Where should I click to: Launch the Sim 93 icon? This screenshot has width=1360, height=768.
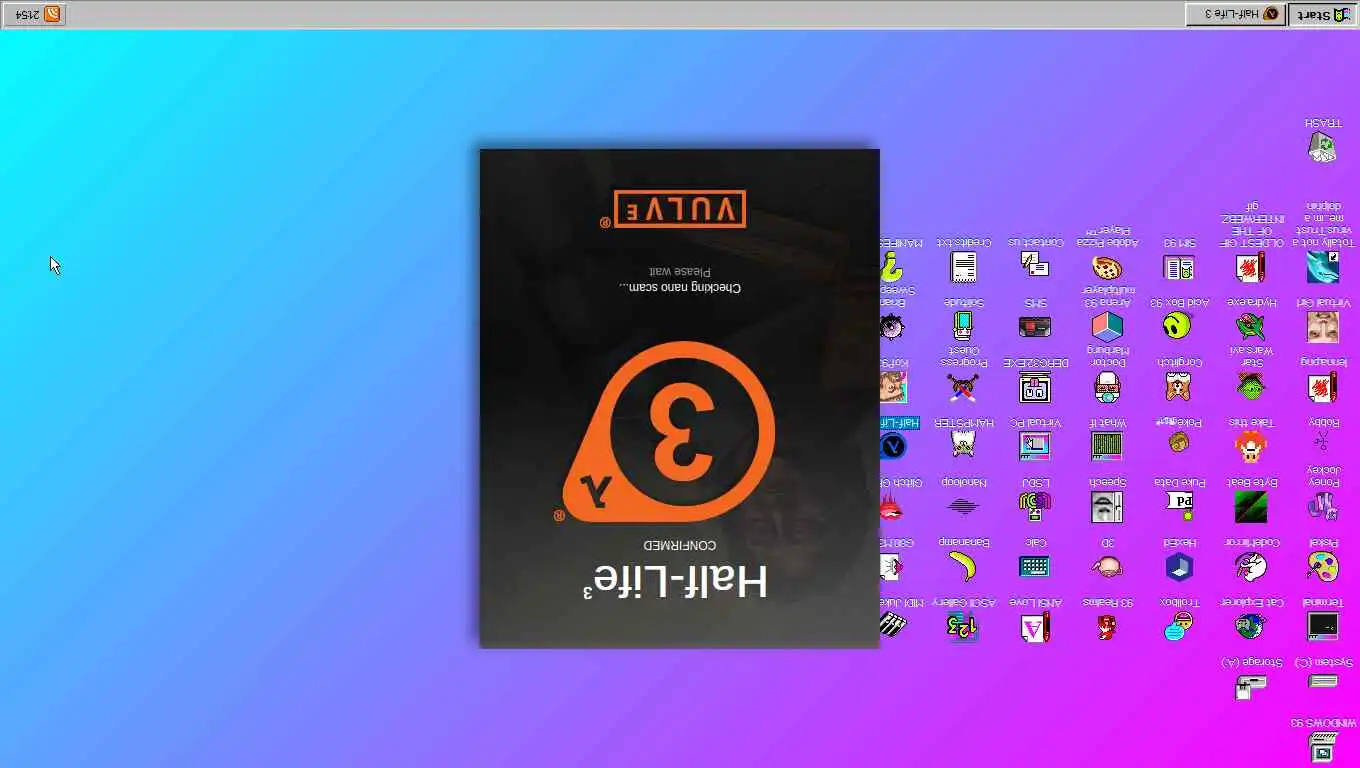tap(1179, 266)
